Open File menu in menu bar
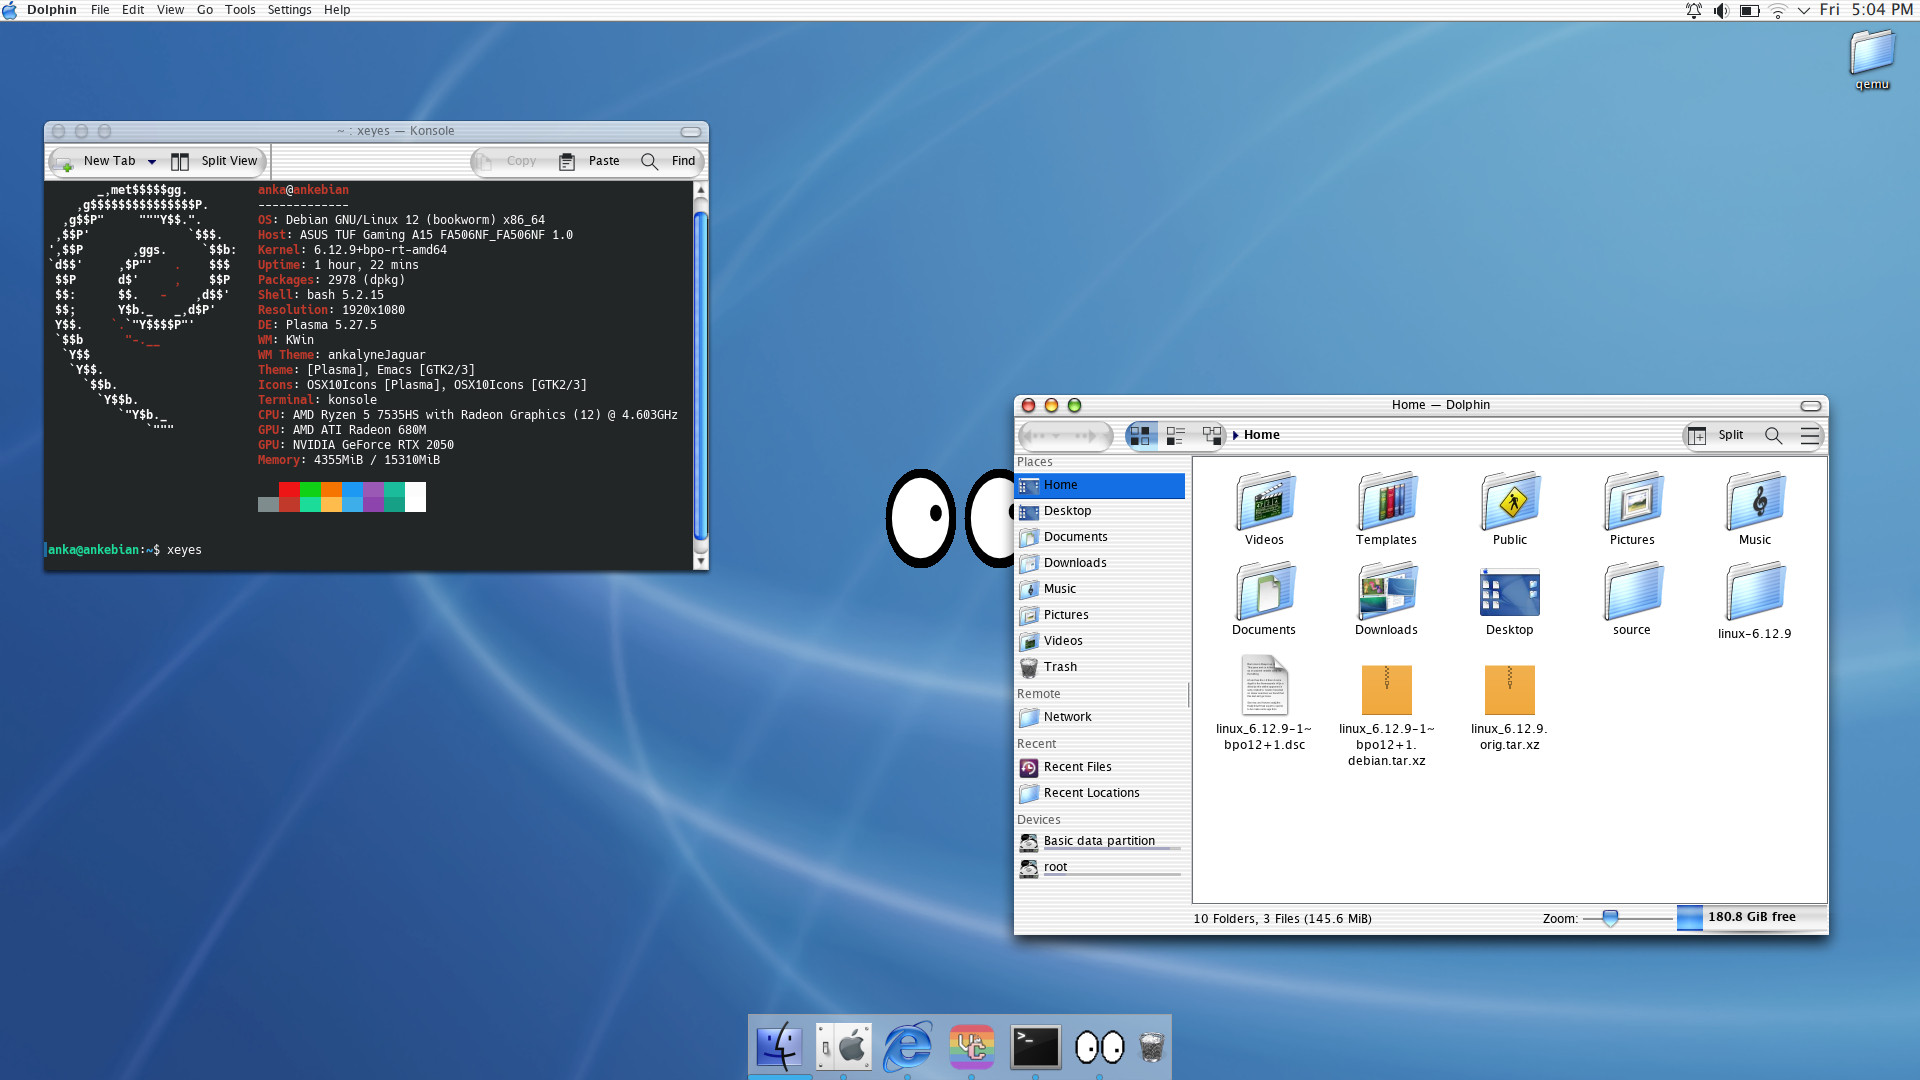This screenshot has height=1080, width=1920. (x=100, y=10)
